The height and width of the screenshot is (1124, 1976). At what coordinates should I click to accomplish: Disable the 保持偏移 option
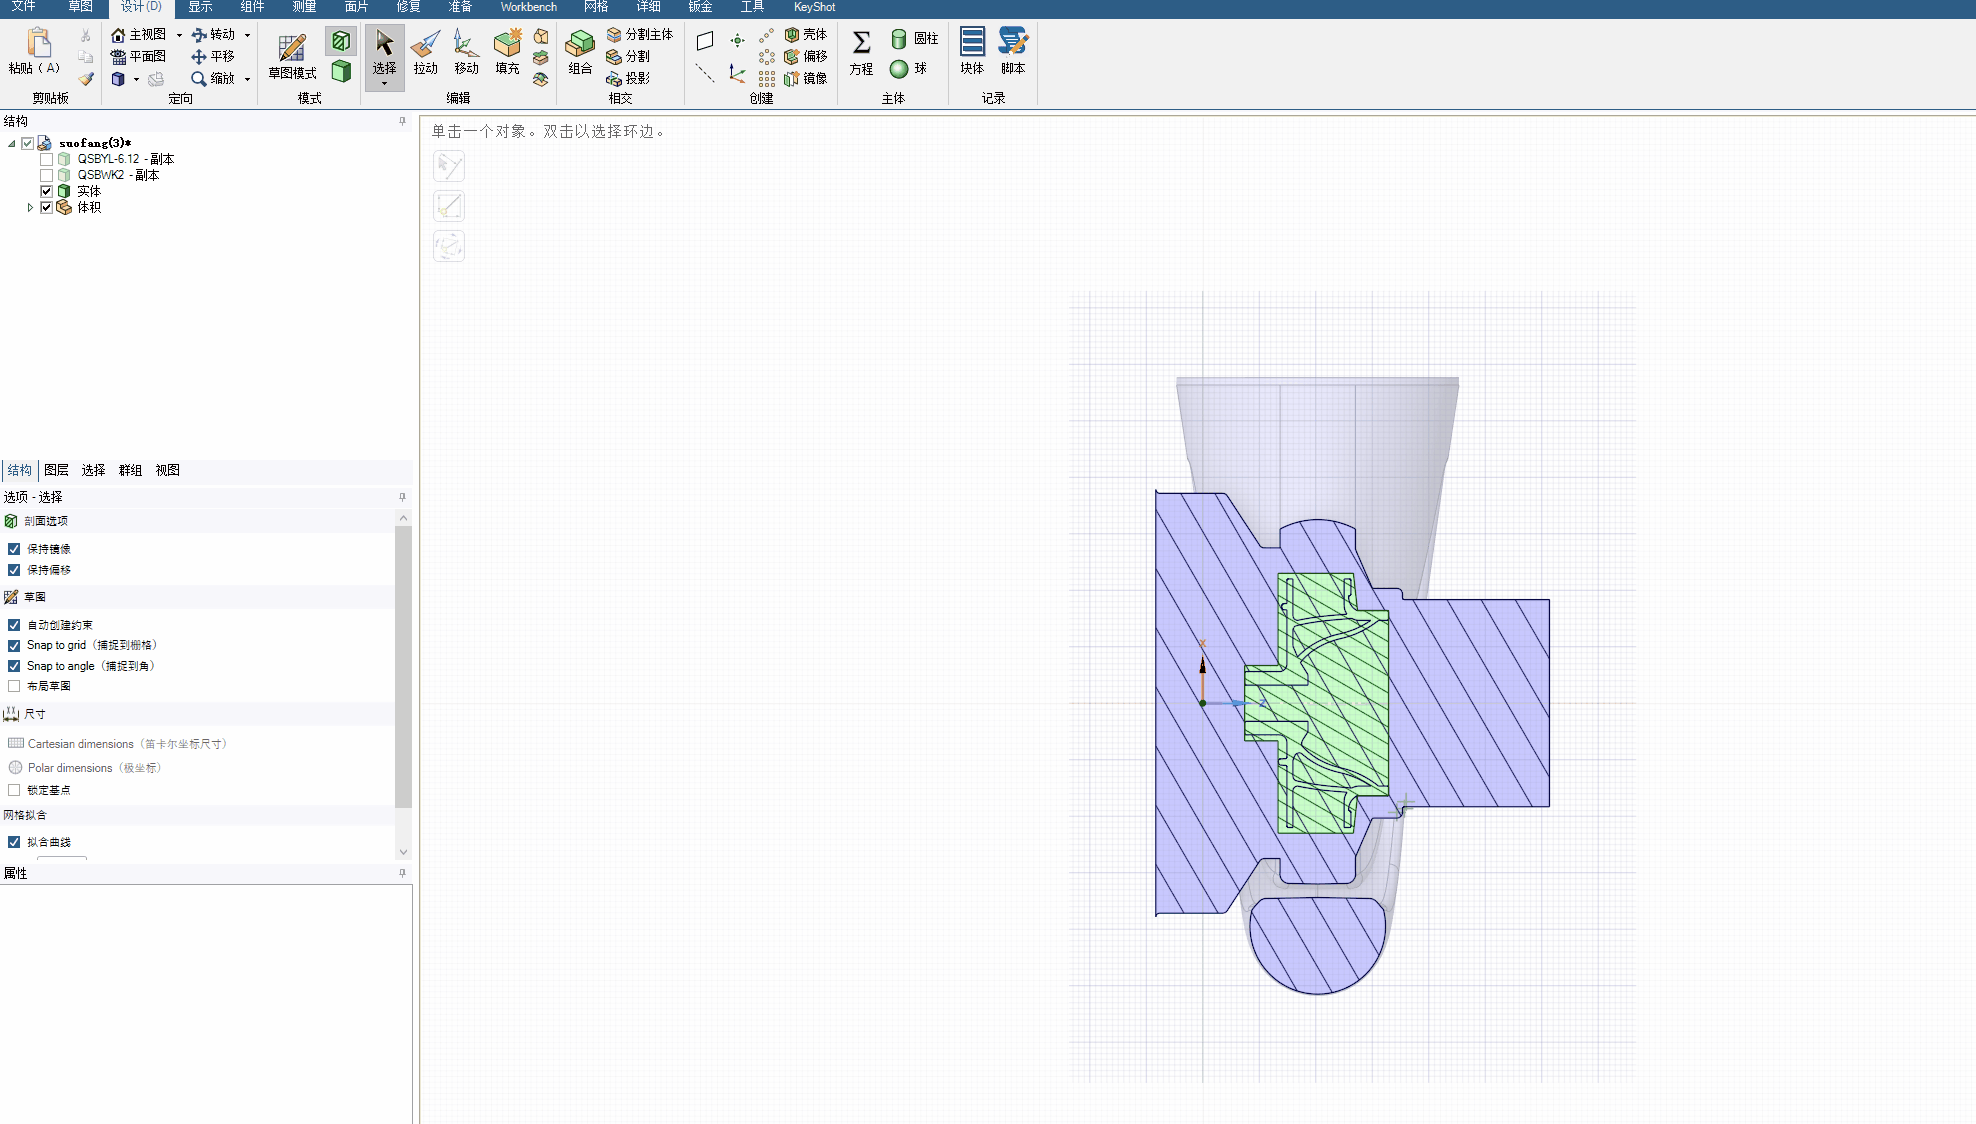(x=14, y=570)
